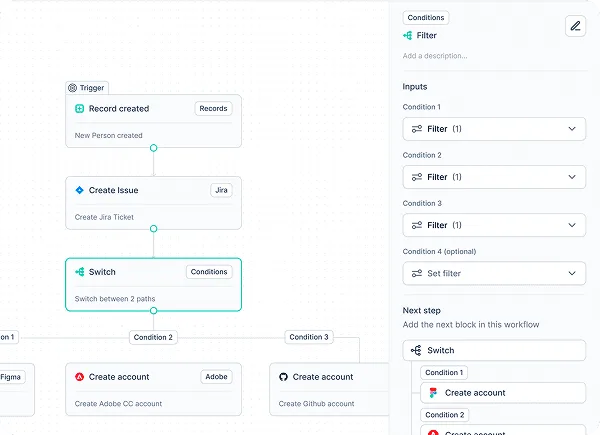
Task: Click the Adobe icon on Create account block
Action: pos(79,377)
